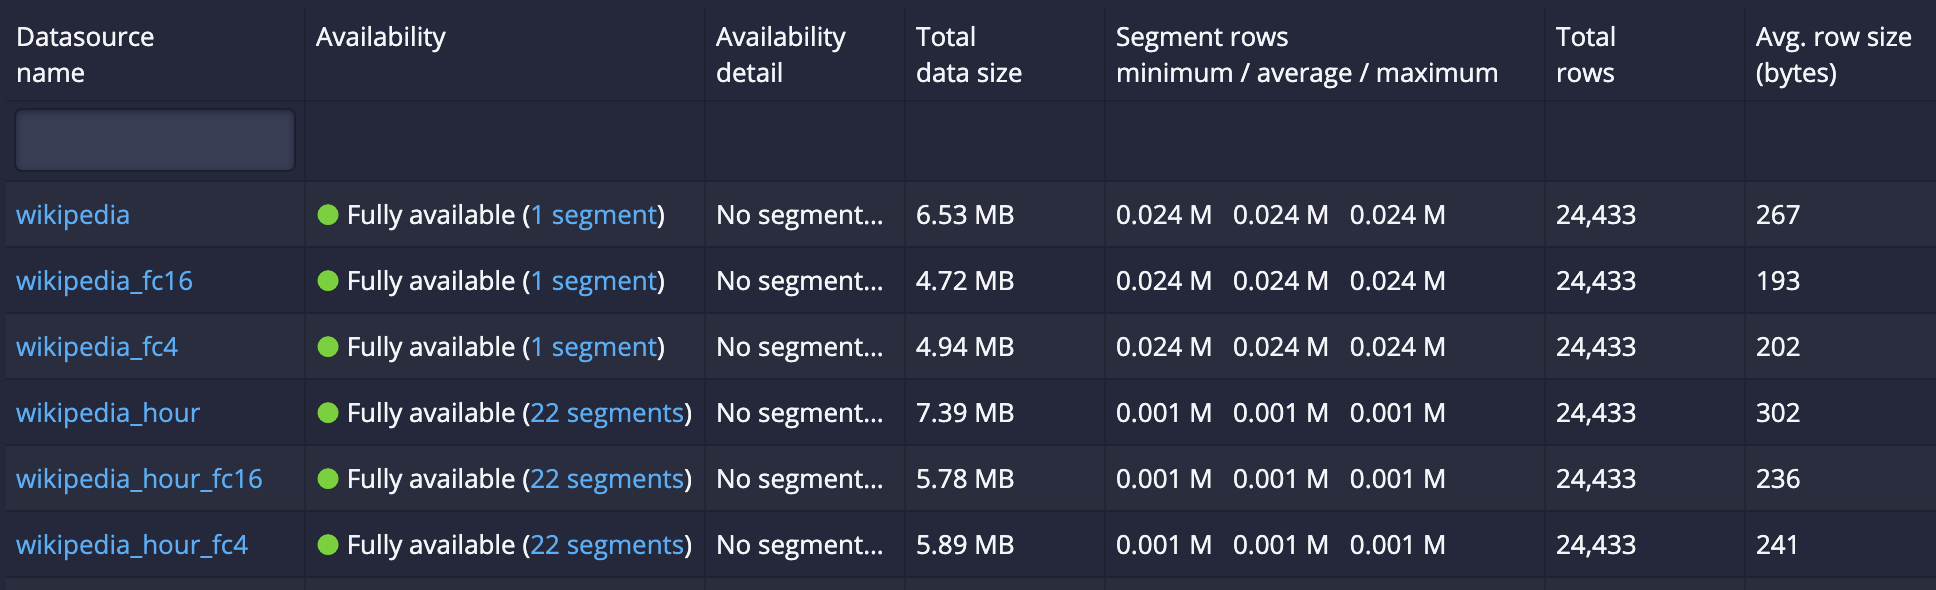The image size is (1936, 590).
Task: Click '22 segments' link for wikipedia_hour
Action: click(607, 413)
